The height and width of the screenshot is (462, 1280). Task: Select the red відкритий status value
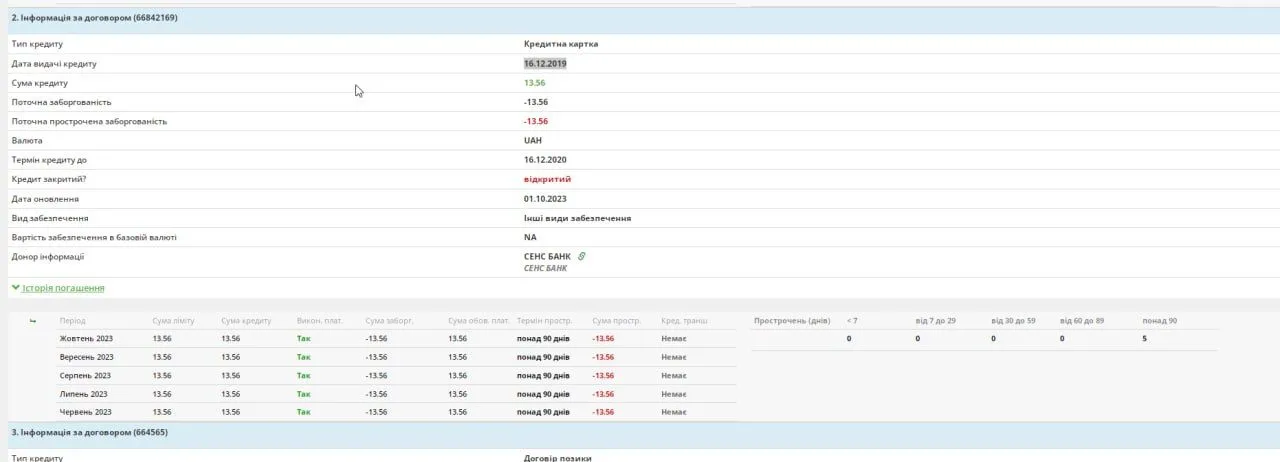pyautogui.click(x=547, y=179)
